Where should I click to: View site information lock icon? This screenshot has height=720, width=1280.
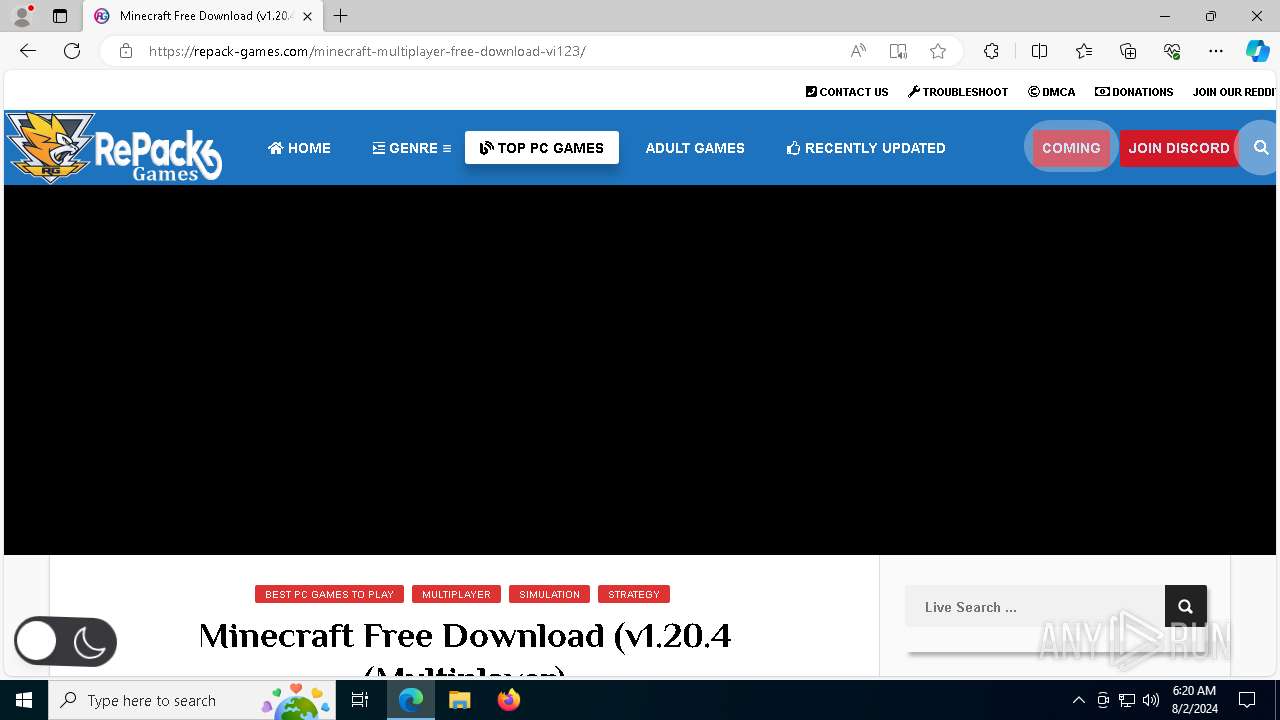126,51
